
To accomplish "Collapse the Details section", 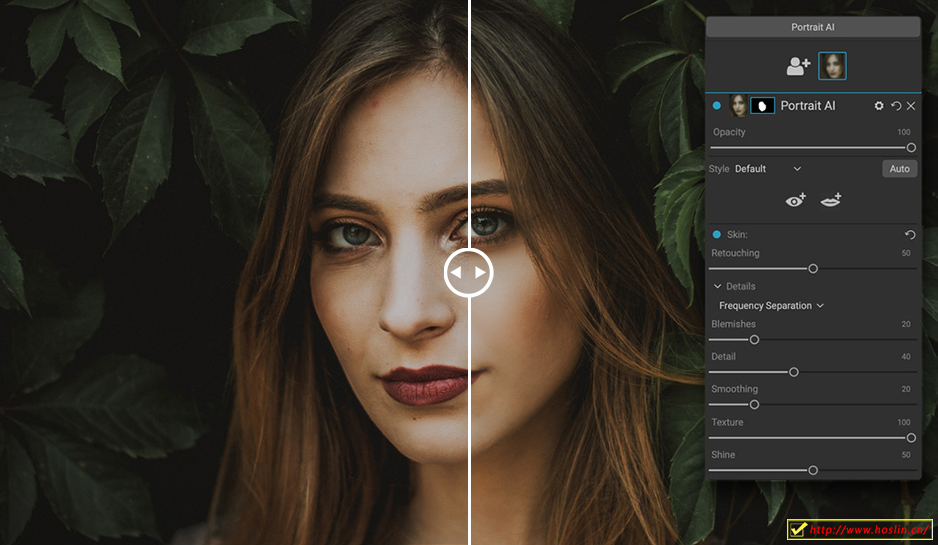I will pos(717,287).
